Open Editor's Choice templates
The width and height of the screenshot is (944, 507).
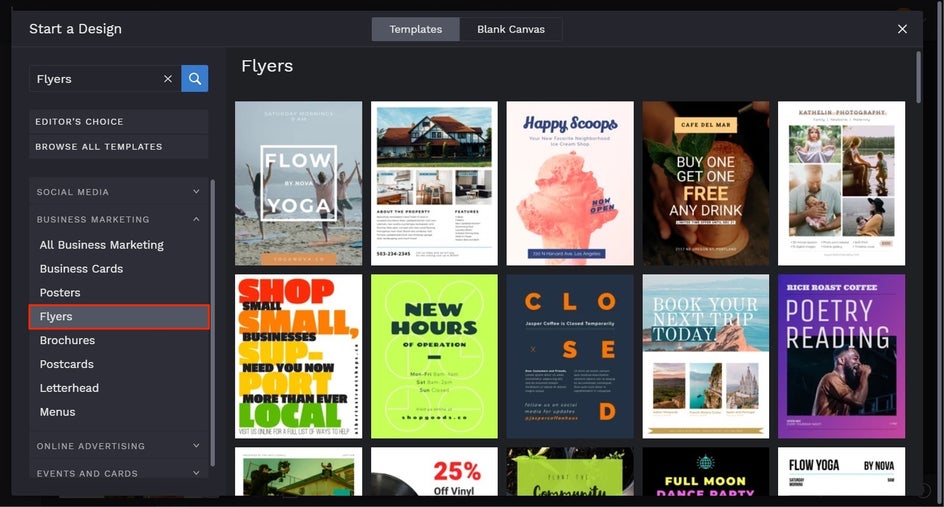tap(119, 122)
